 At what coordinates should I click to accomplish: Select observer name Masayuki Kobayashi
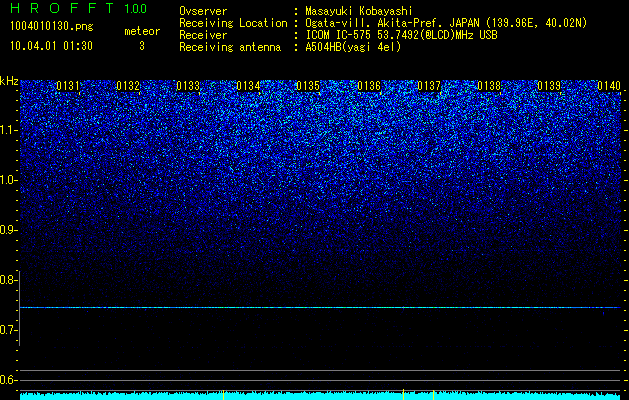click(x=359, y=12)
